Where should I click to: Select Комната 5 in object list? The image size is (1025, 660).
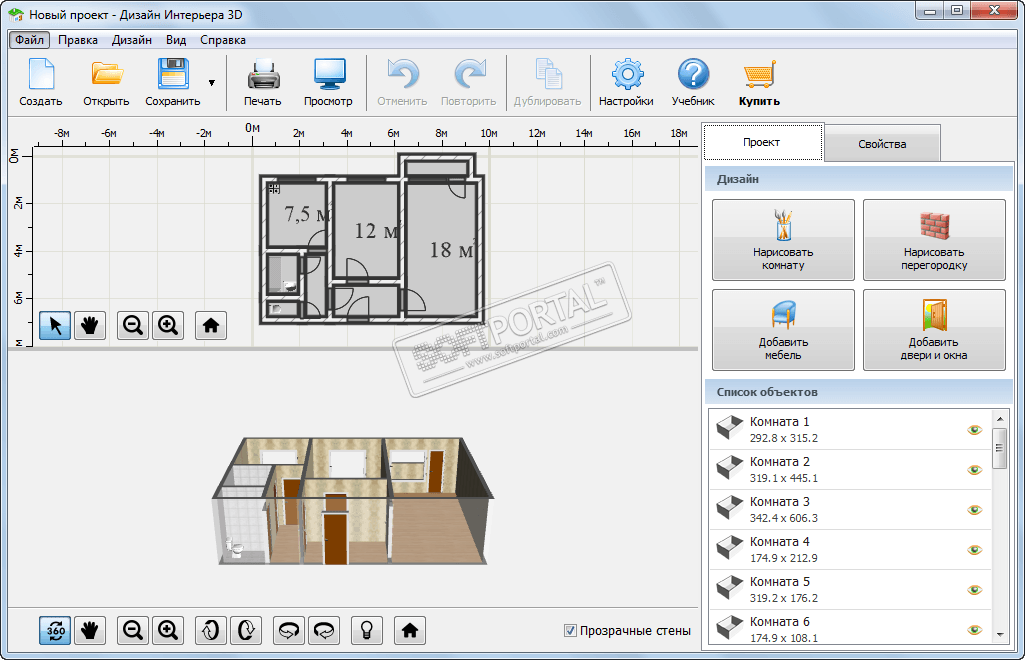click(850, 590)
